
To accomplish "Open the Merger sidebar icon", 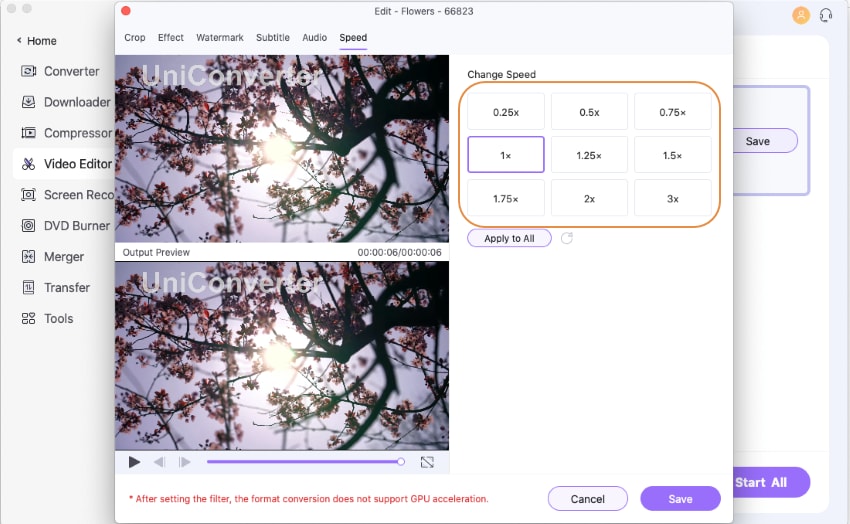I will pos(28,256).
